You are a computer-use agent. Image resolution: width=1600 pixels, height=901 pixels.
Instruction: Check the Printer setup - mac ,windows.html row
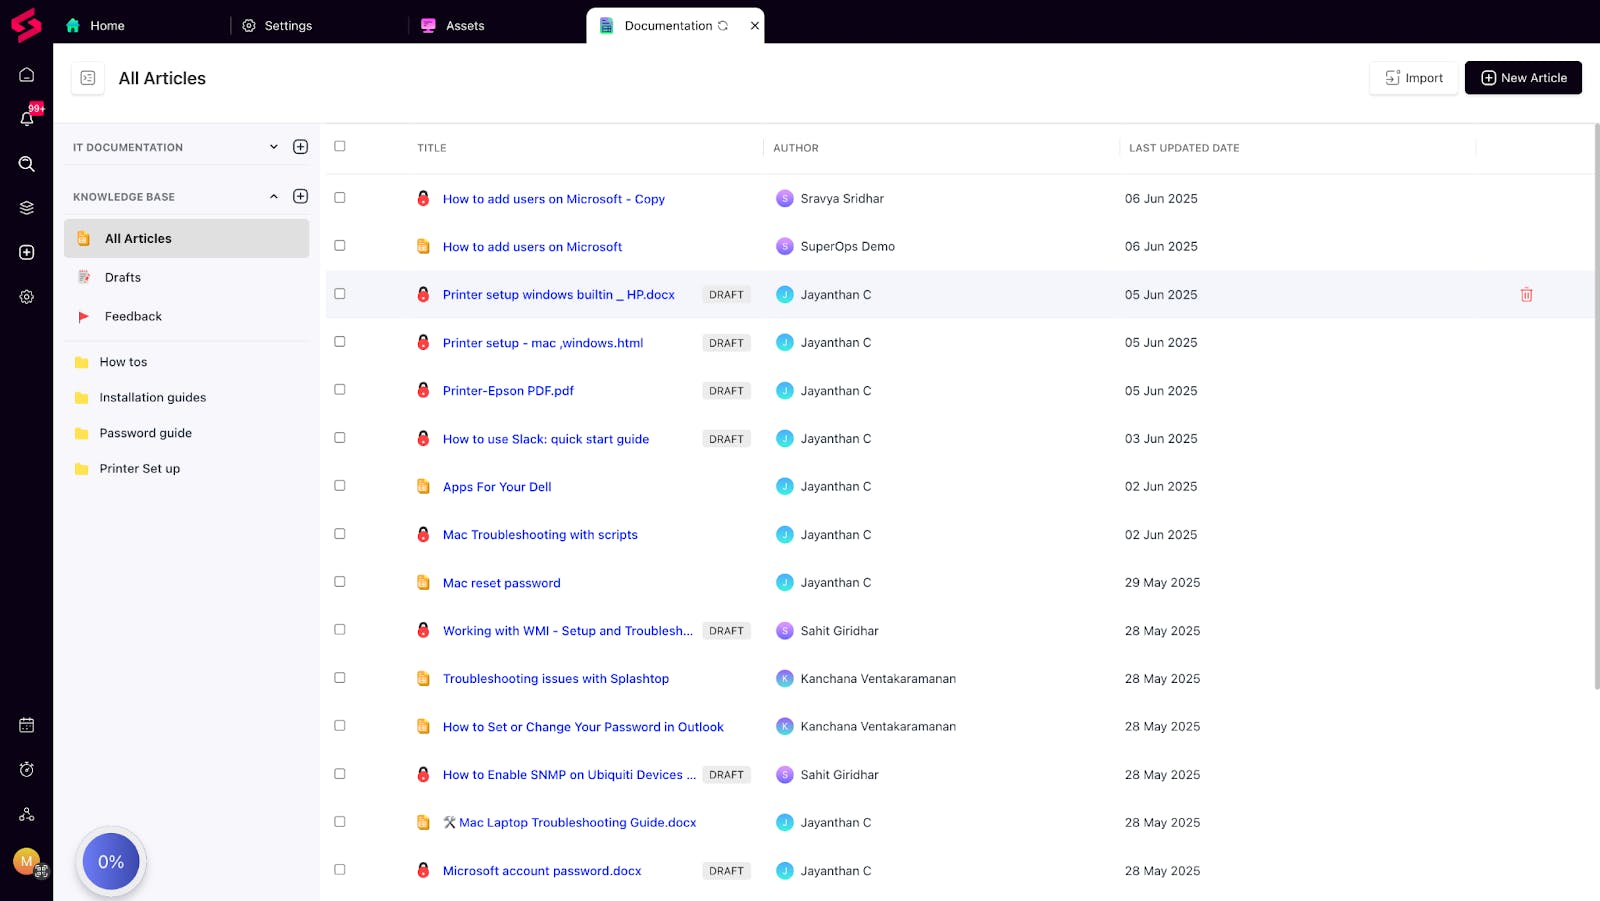coord(340,342)
